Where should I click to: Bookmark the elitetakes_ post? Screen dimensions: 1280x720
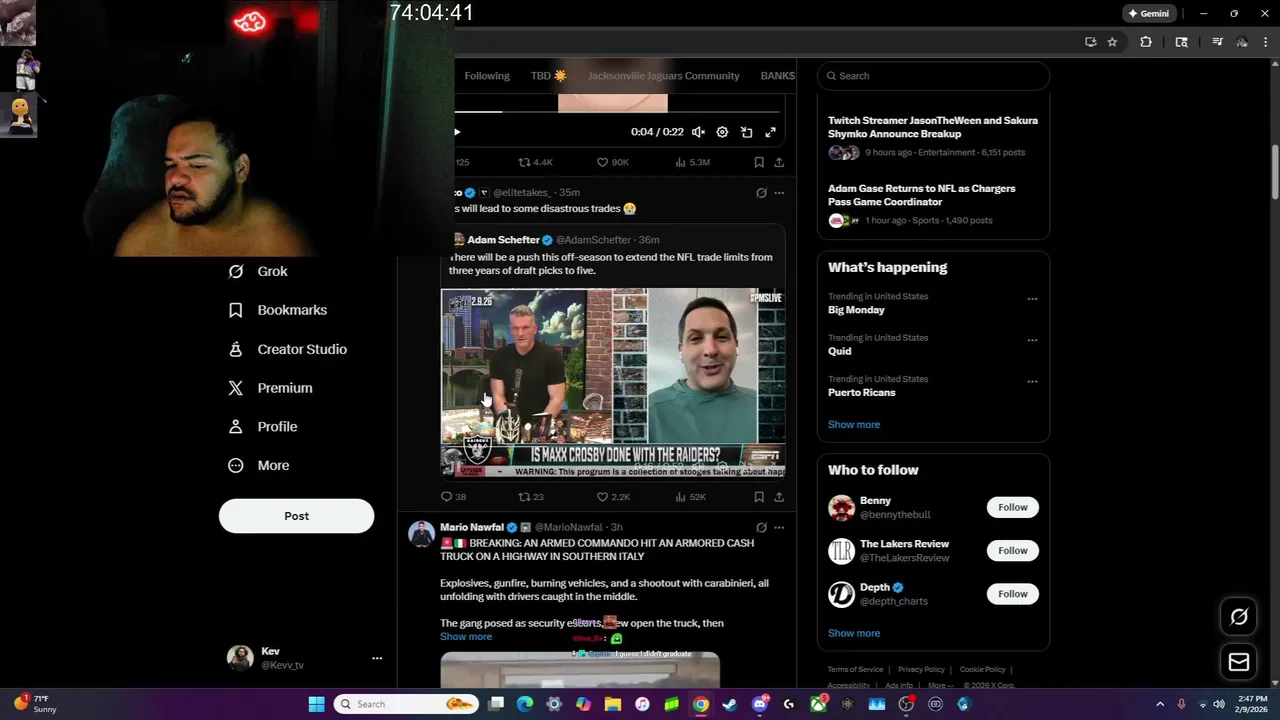759,497
